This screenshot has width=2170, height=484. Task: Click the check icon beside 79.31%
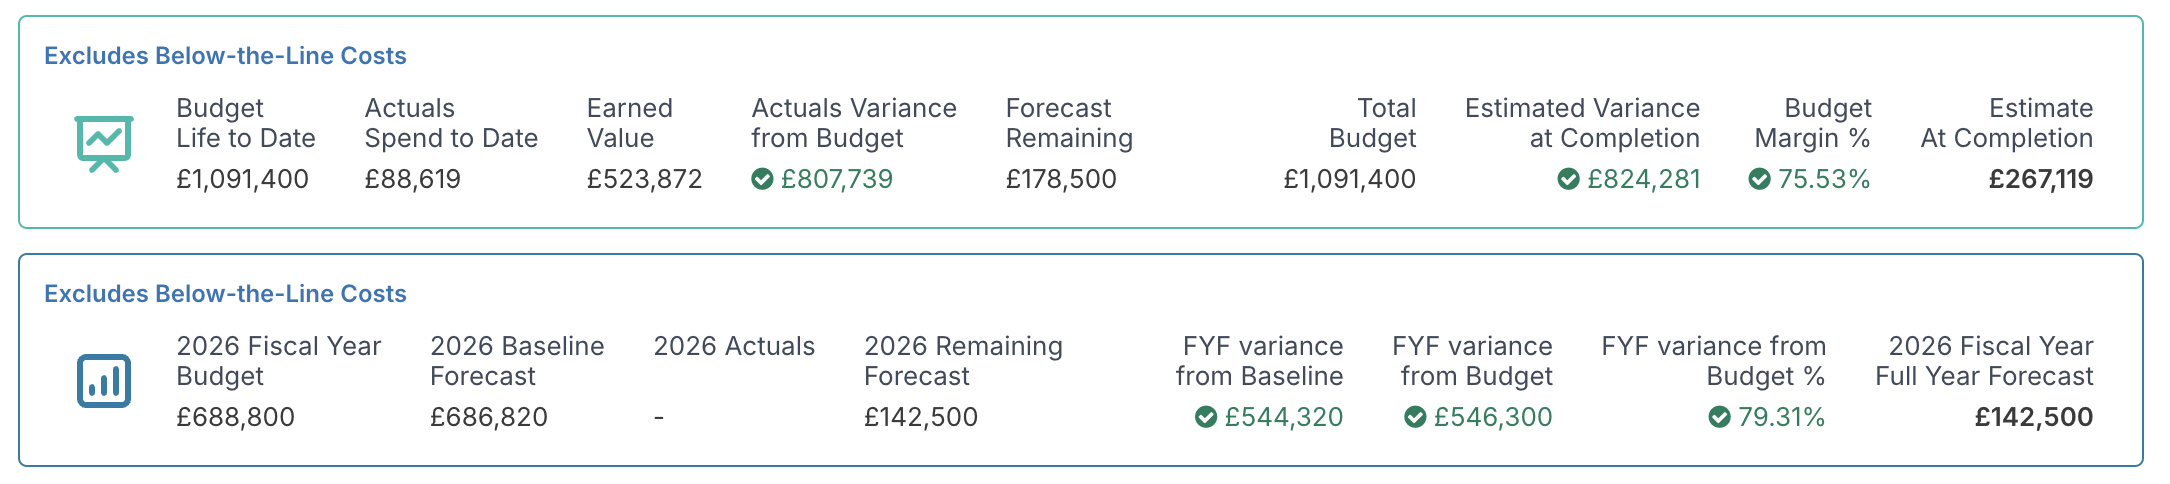click(x=1719, y=417)
